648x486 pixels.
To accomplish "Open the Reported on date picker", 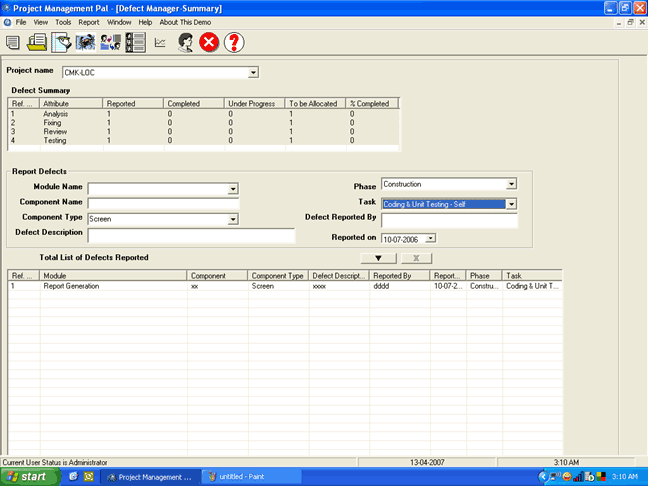I will coord(431,238).
